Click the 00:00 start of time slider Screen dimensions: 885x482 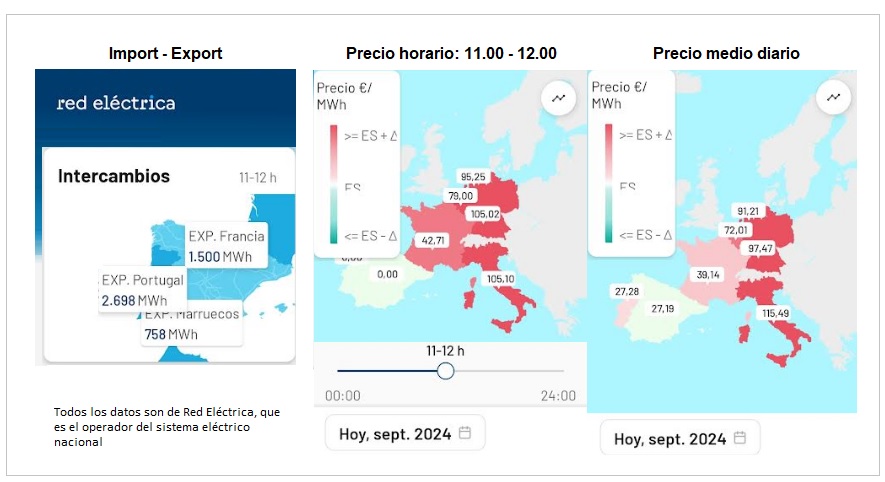[343, 395]
